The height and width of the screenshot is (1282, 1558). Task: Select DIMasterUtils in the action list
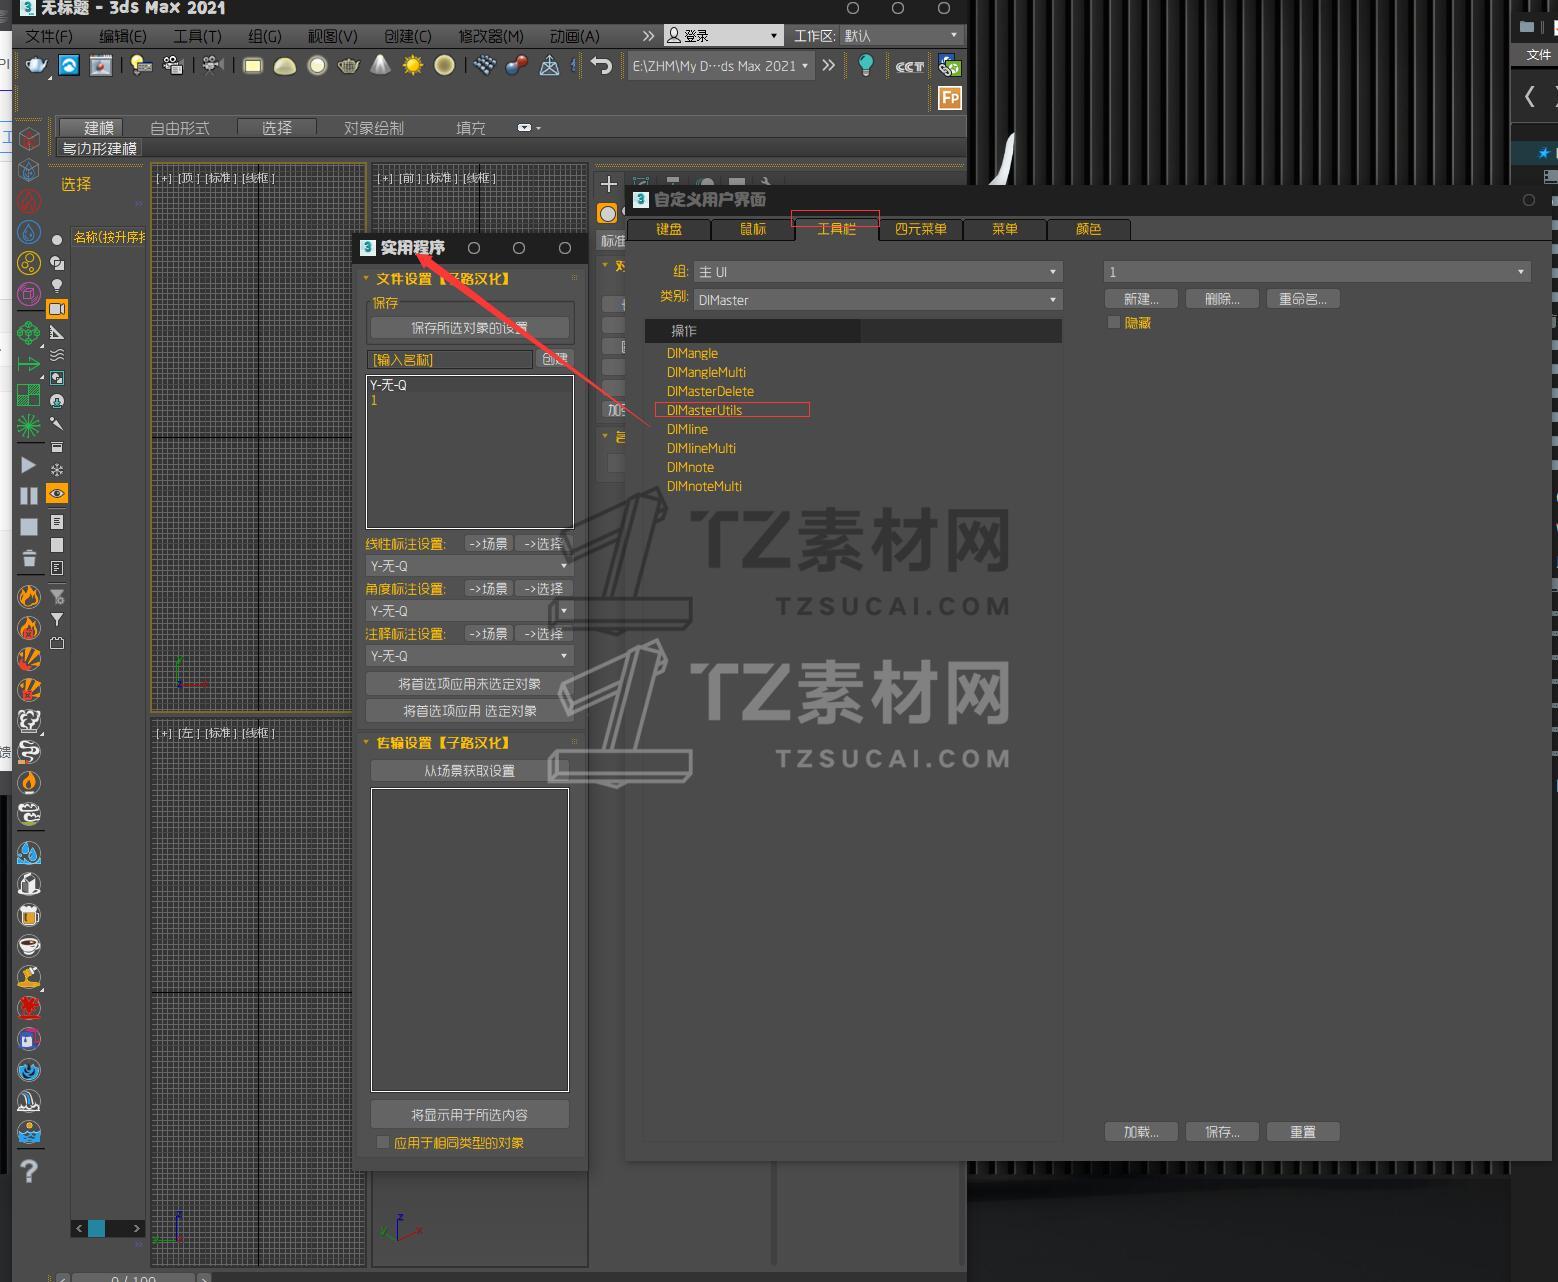click(705, 410)
